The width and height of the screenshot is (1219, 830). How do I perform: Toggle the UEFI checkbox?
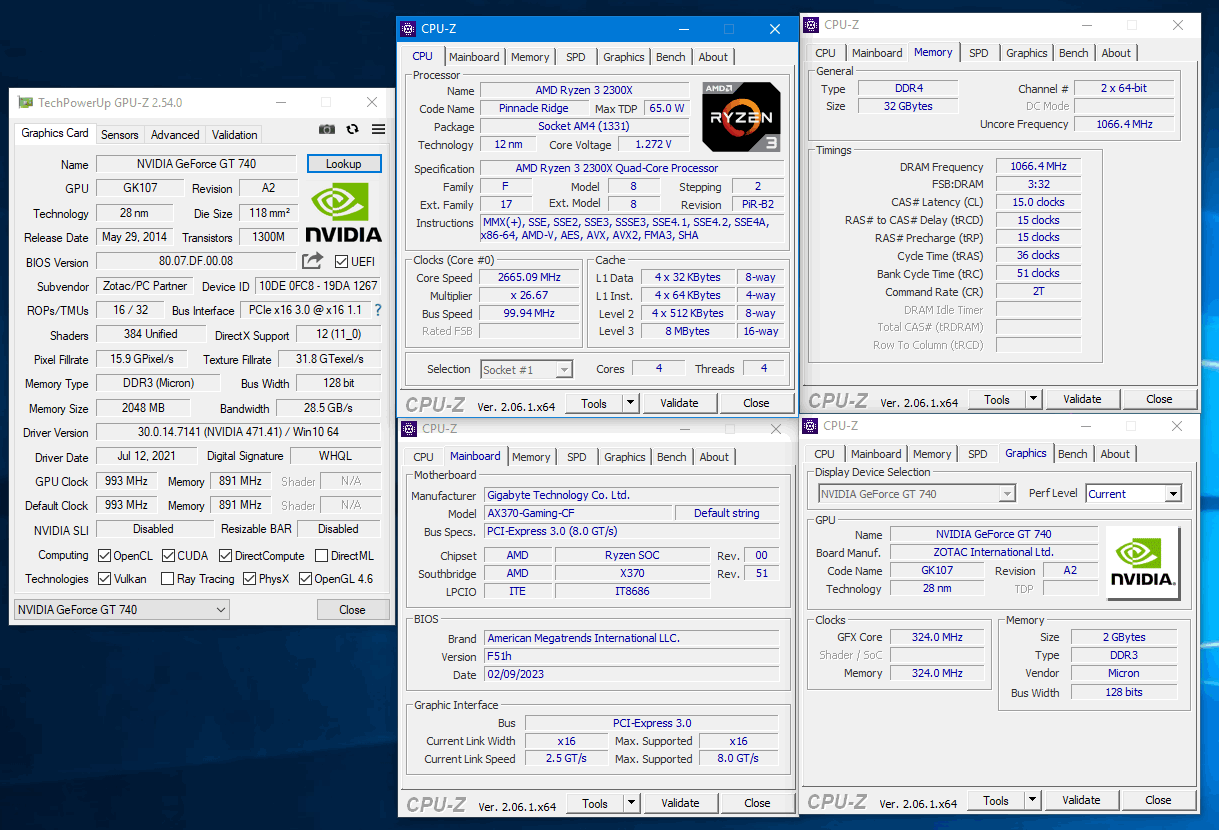pyautogui.click(x=342, y=262)
